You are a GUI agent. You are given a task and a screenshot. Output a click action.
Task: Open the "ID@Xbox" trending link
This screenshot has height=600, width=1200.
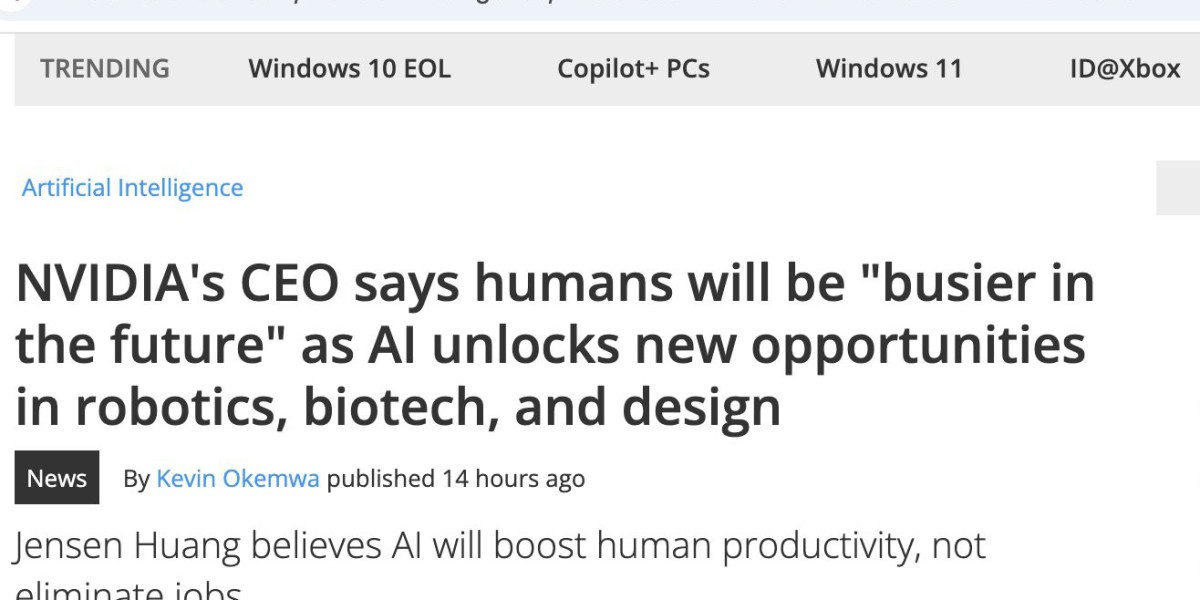(x=1123, y=69)
